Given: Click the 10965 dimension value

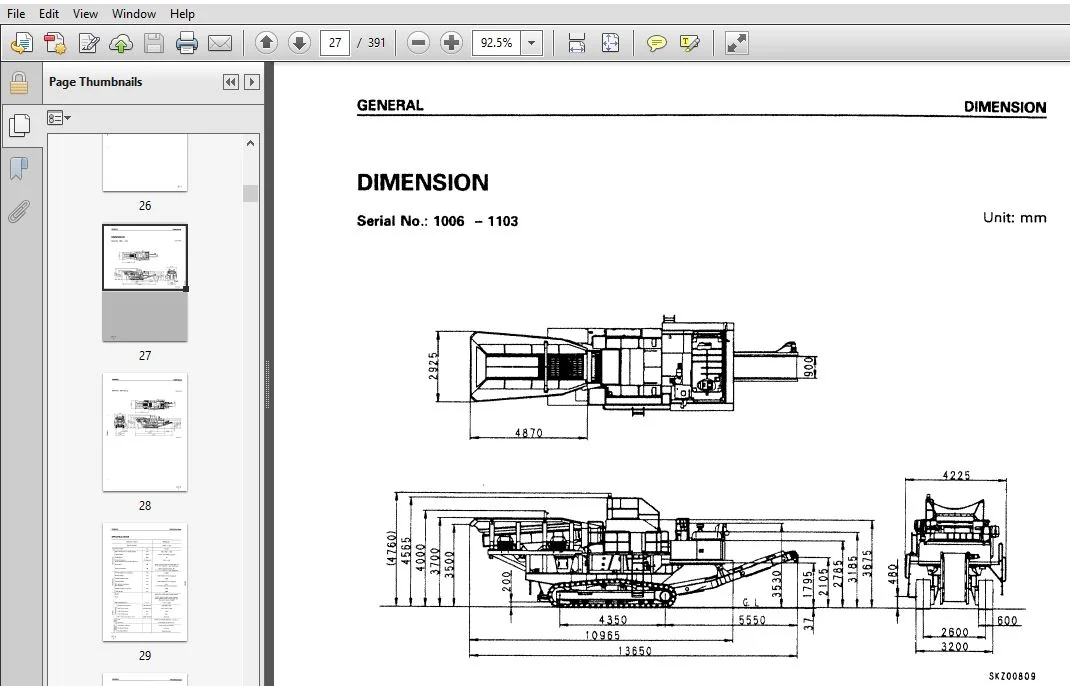Looking at the screenshot, I should click(x=603, y=635).
